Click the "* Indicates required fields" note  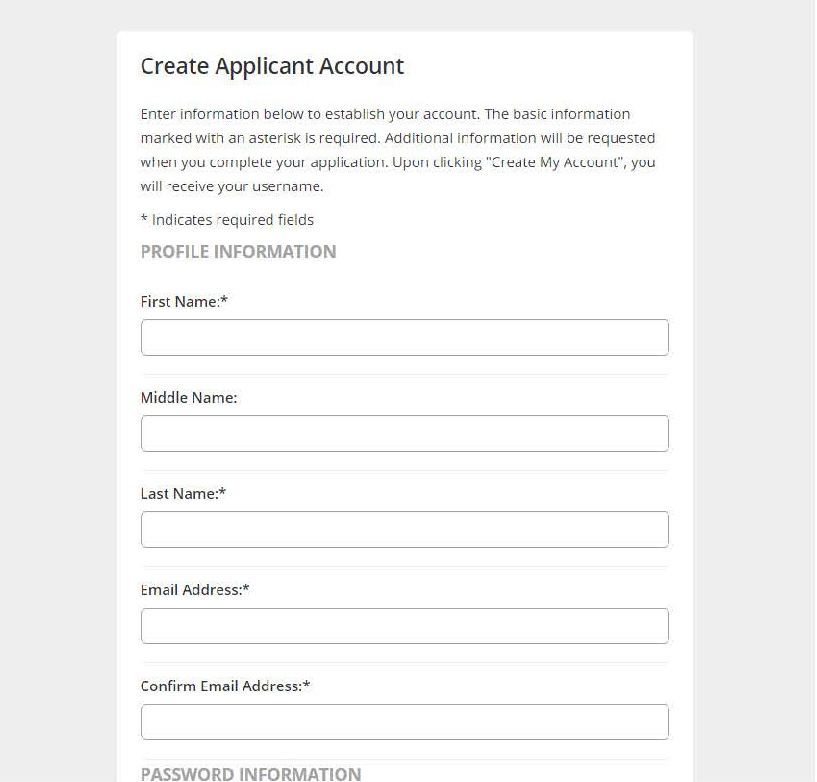pos(228,220)
